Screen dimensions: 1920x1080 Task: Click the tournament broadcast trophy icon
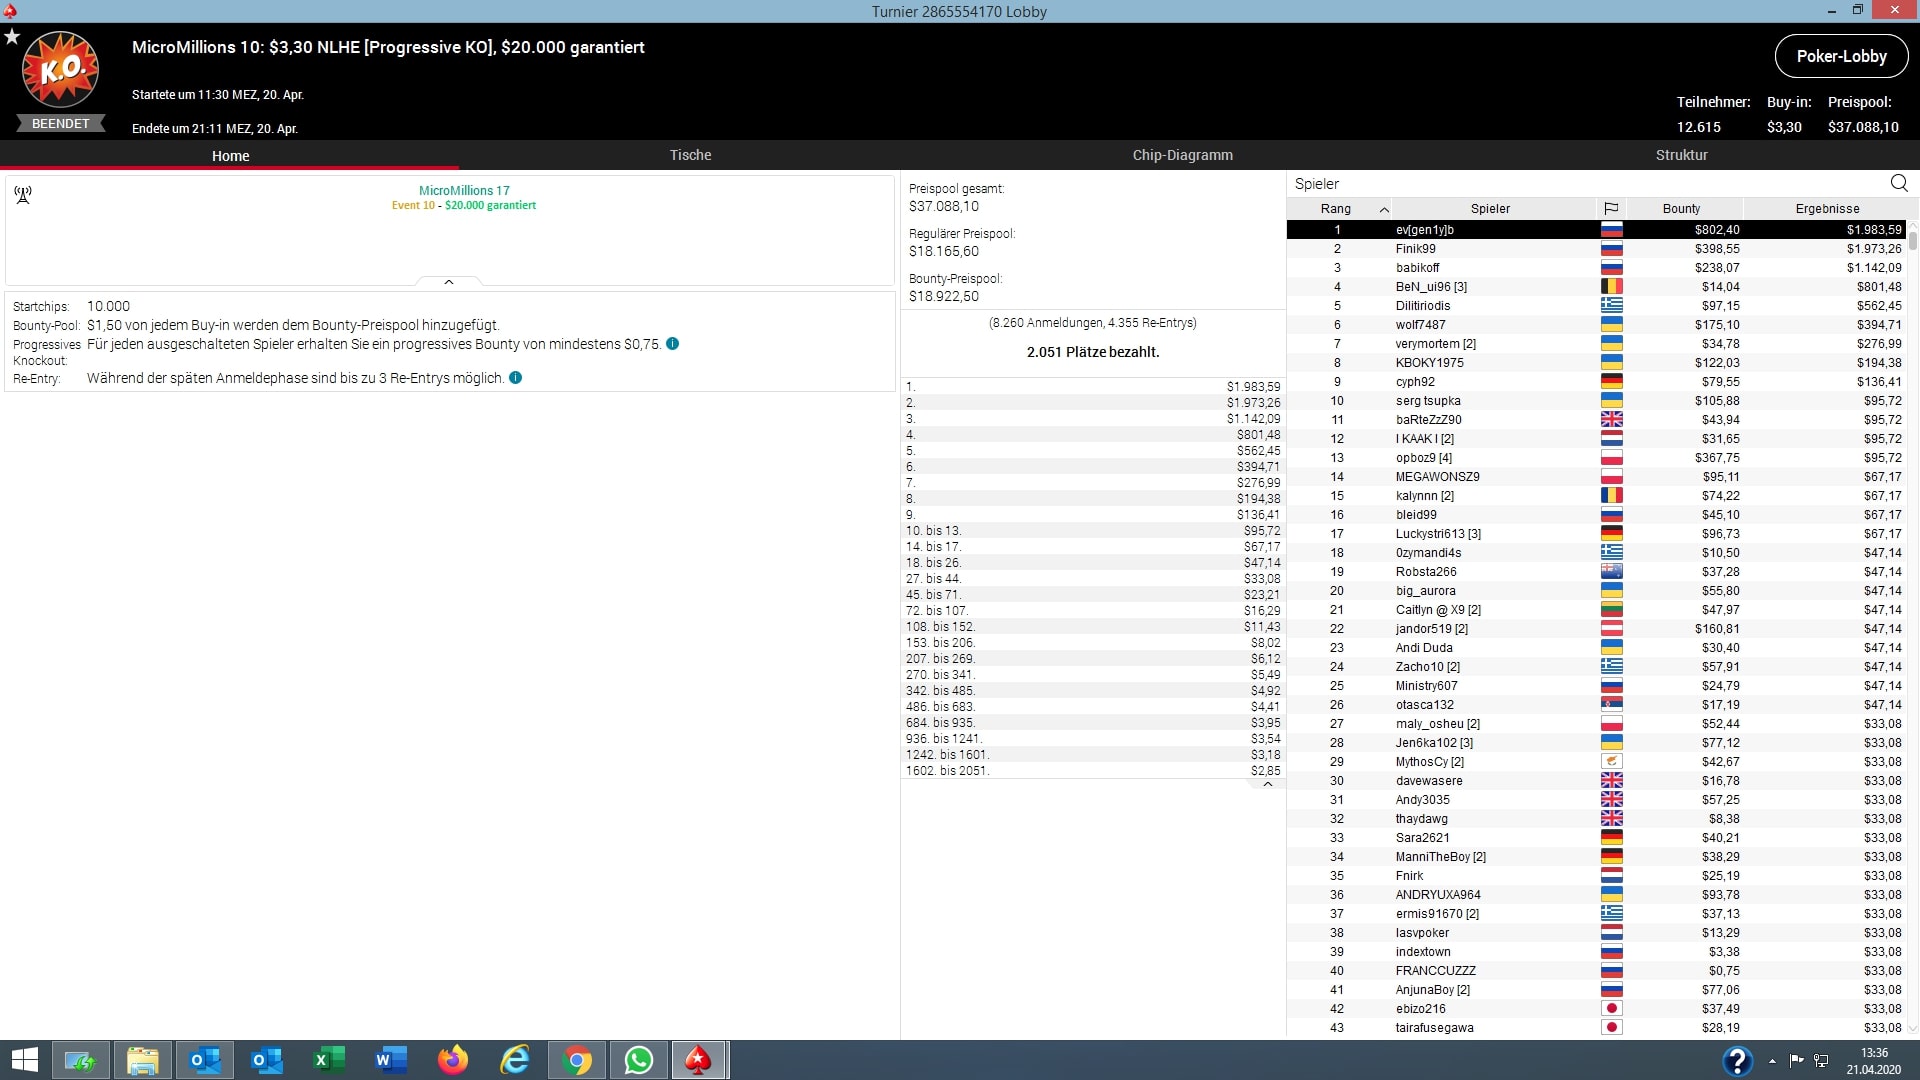pyautogui.click(x=23, y=194)
